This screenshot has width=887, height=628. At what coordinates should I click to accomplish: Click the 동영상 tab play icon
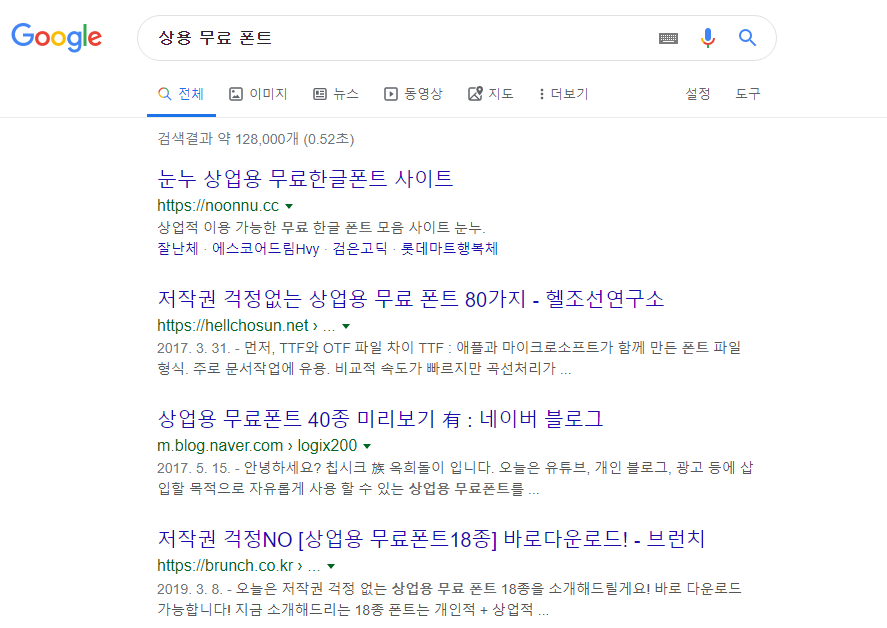(x=390, y=94)
